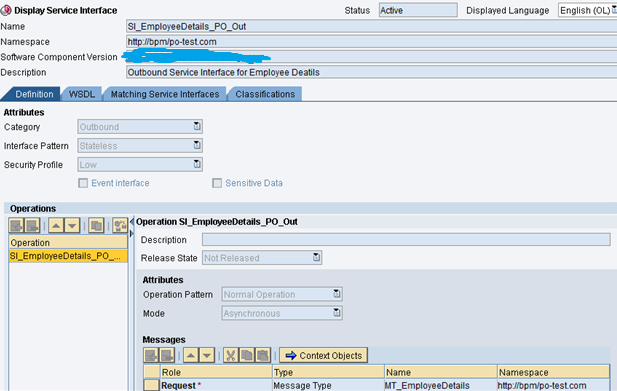Move operation up in Operations toolbar

[x=56, y=226]
